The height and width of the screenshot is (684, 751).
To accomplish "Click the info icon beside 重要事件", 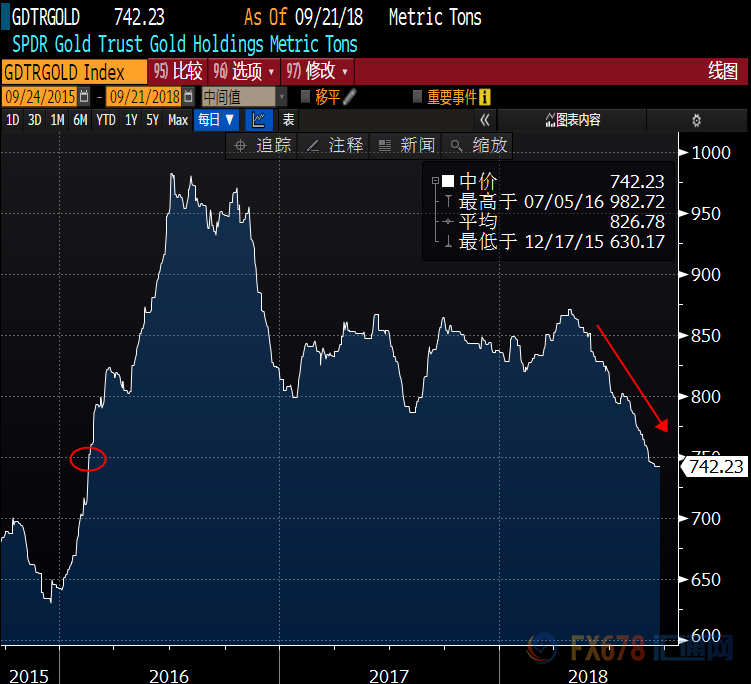I will tap(485, 97).
